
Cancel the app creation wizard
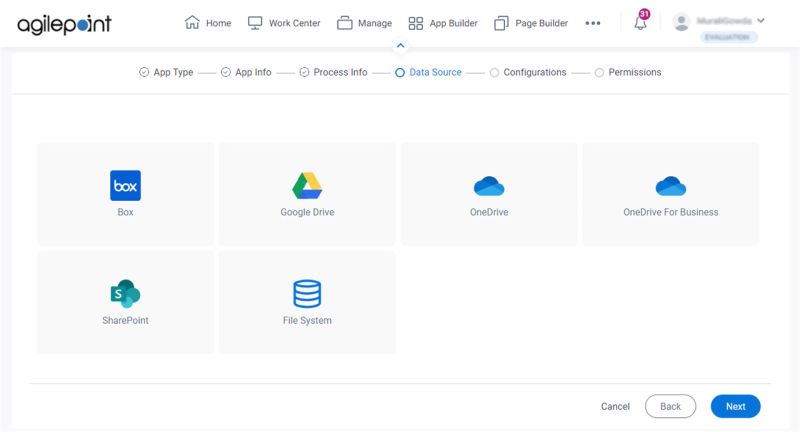point(615,406)
